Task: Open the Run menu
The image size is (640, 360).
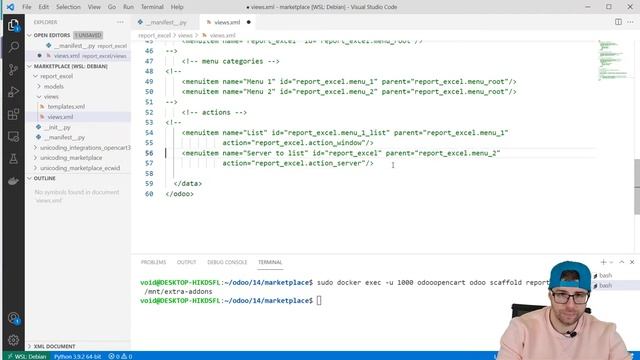Action: (x=128, y=7)
